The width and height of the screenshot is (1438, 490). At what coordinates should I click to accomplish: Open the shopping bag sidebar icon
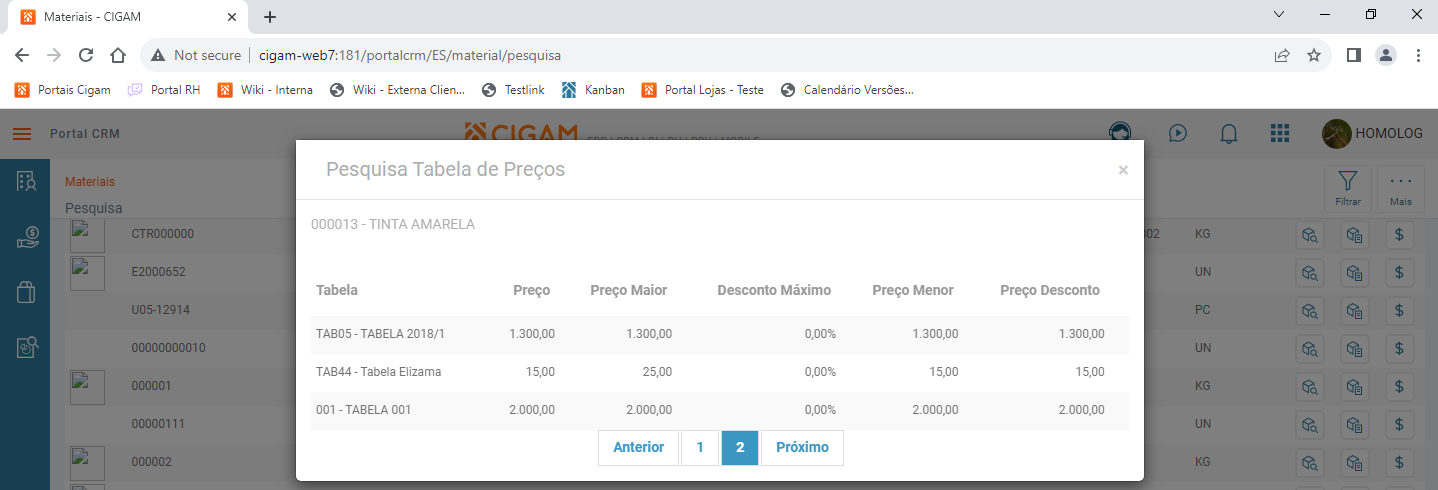point(27,292)
